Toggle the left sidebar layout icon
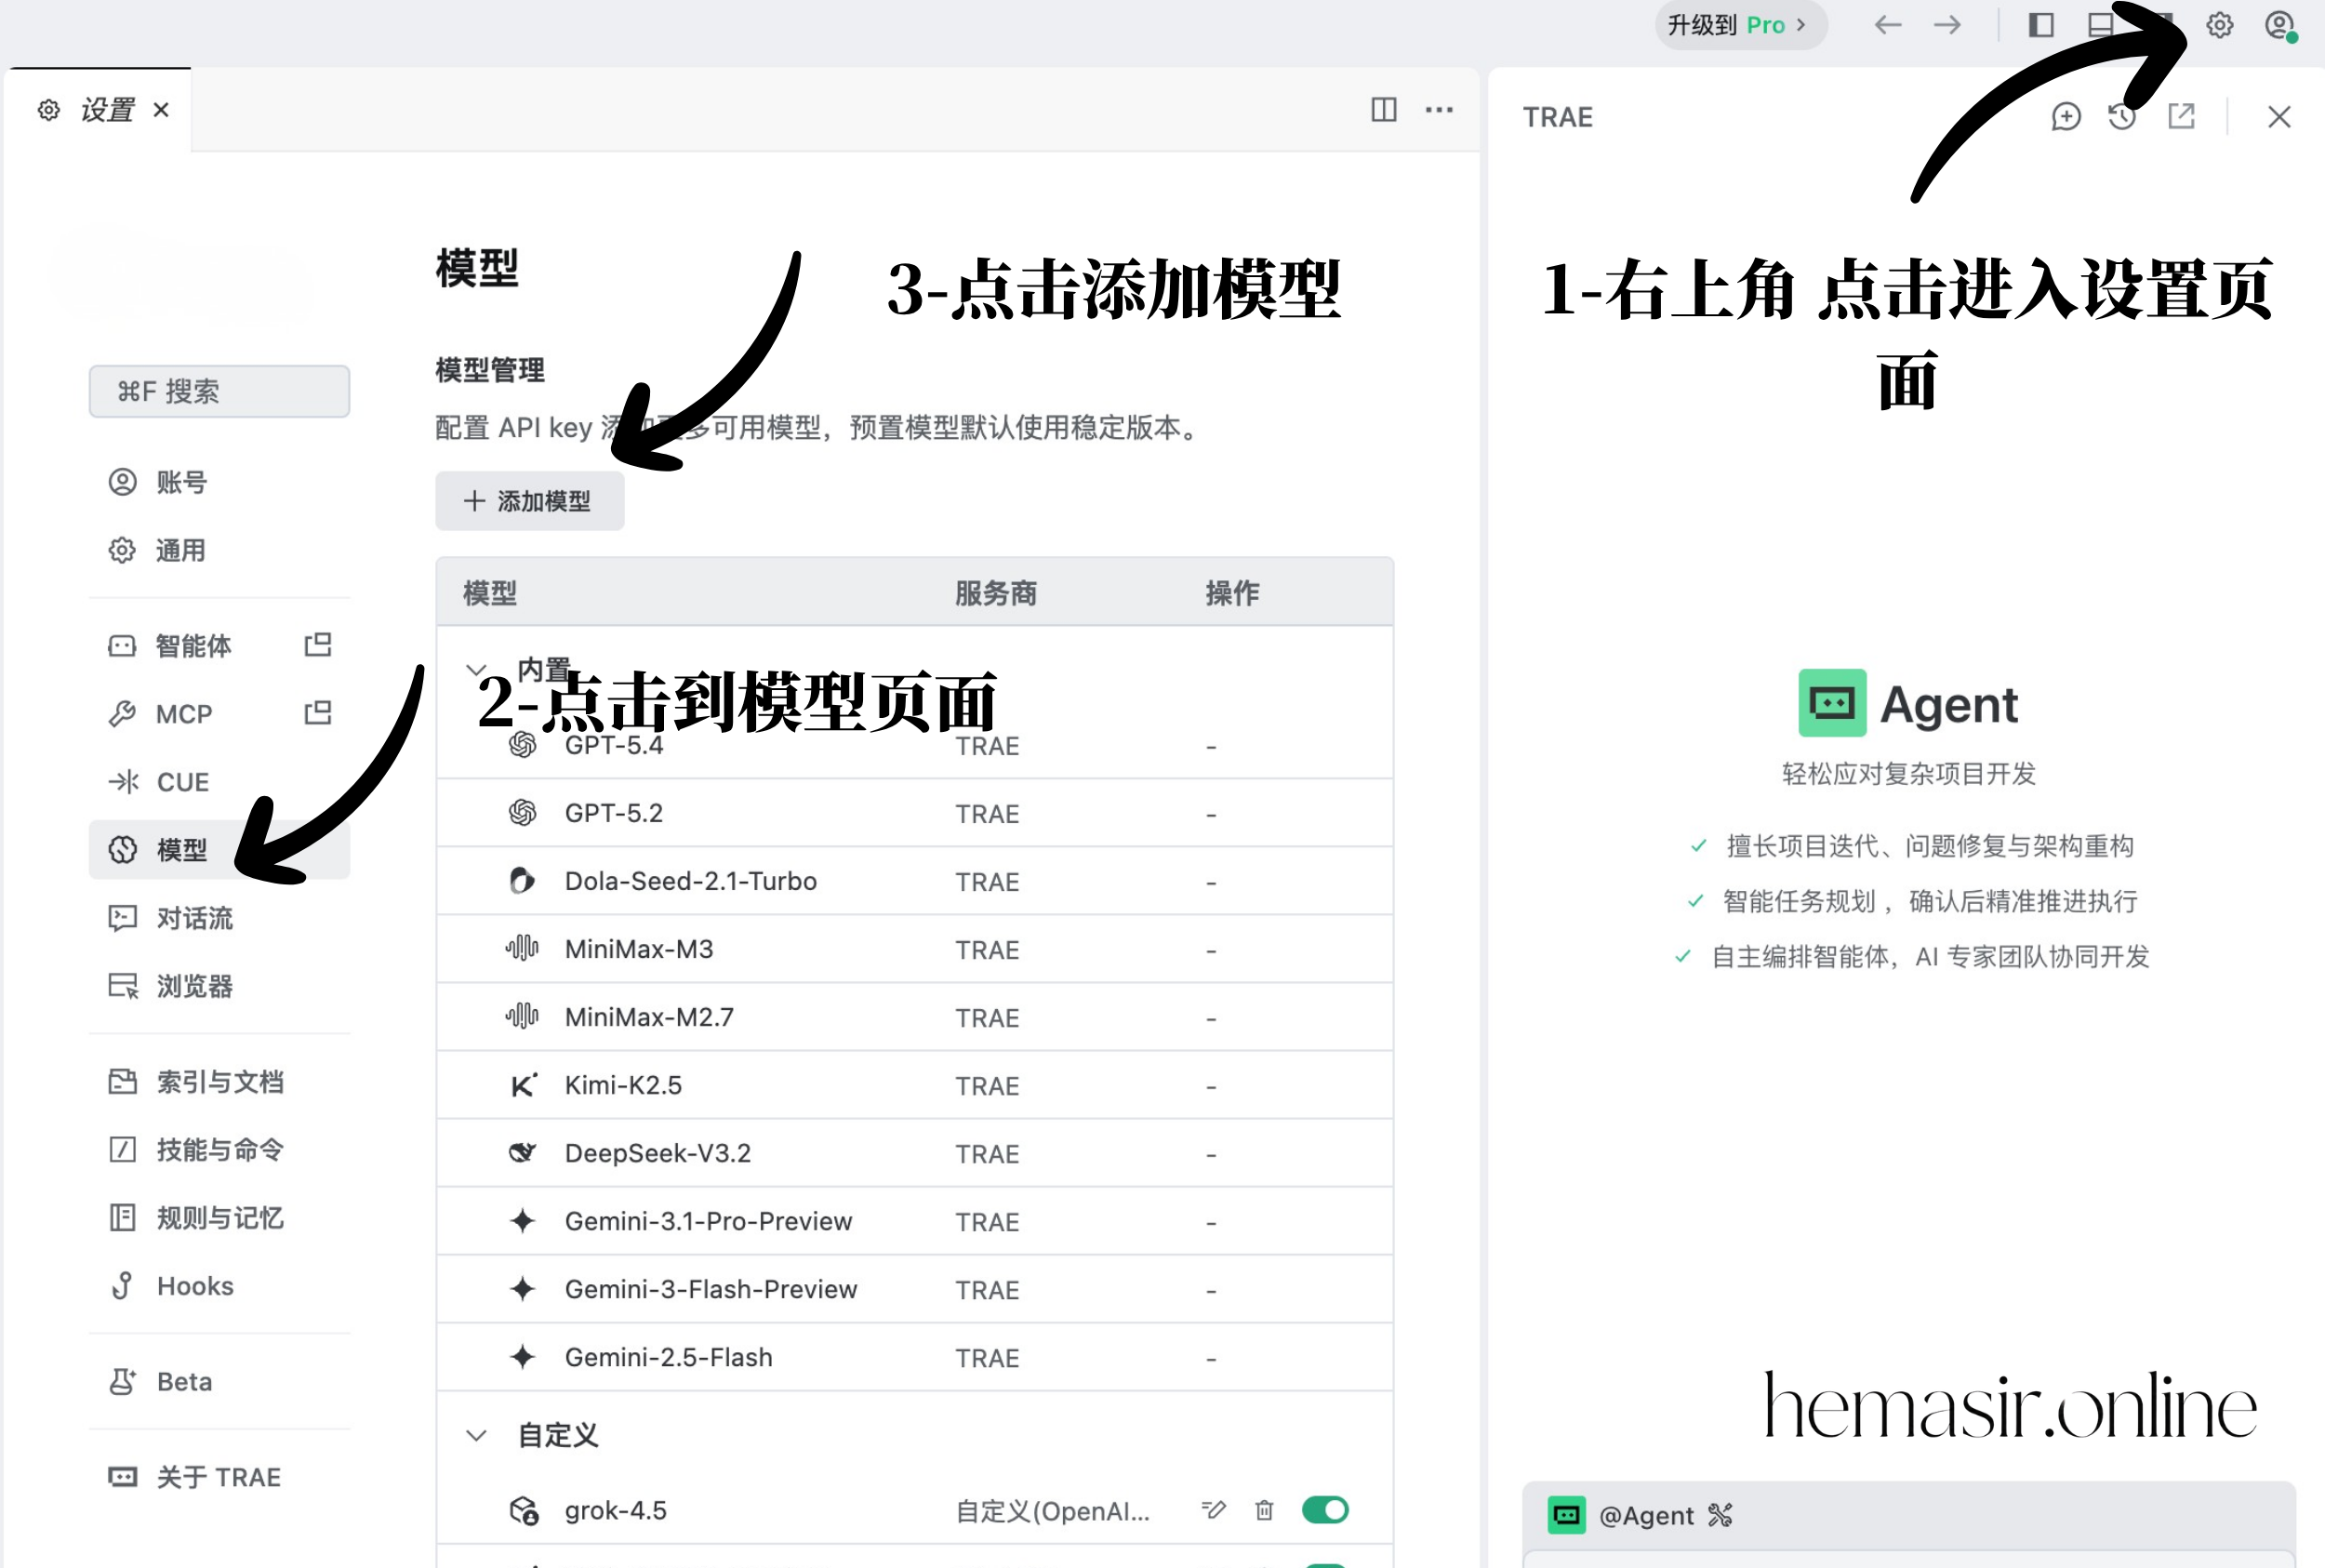The height and width of the screenshot is (1568, 2325). click(x=2040, y=25)
